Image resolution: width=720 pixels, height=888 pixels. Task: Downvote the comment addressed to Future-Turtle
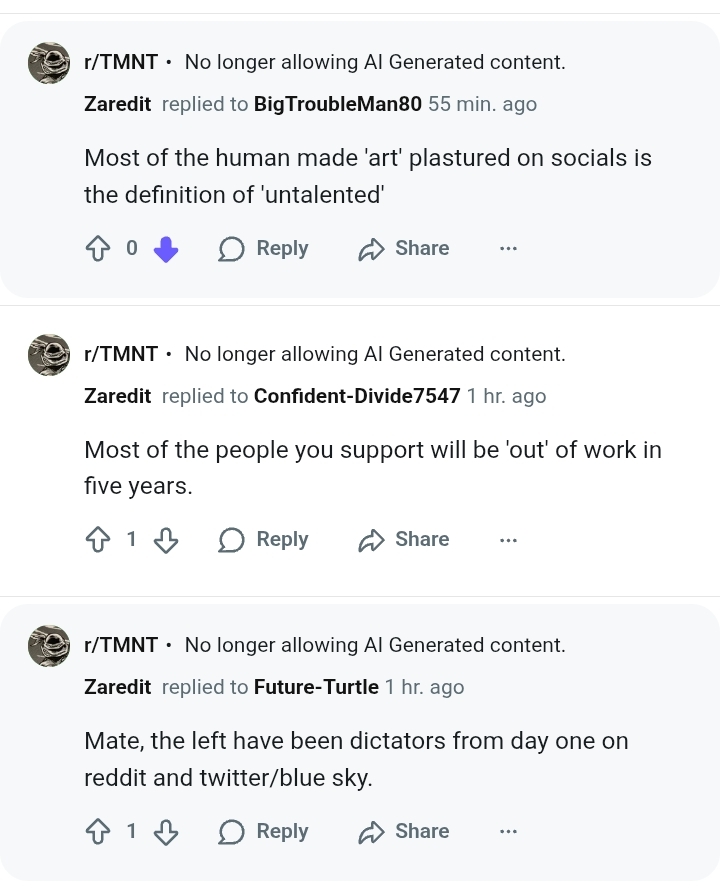tap(166, 832)
